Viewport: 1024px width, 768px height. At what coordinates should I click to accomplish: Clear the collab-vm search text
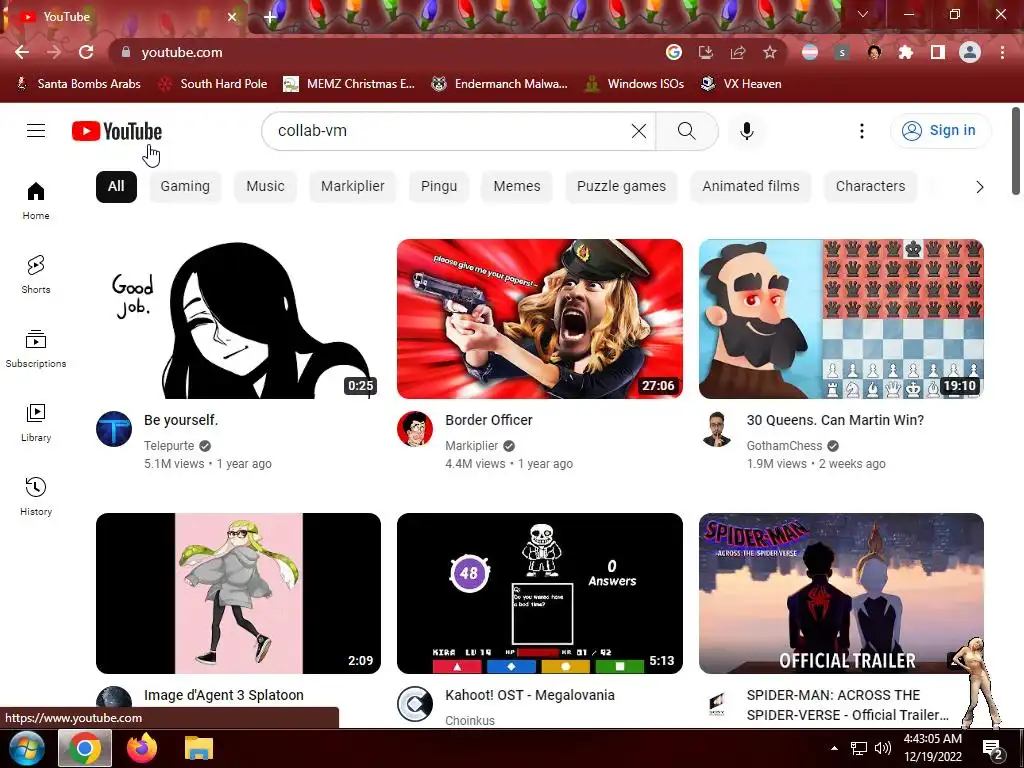(639, 131)
